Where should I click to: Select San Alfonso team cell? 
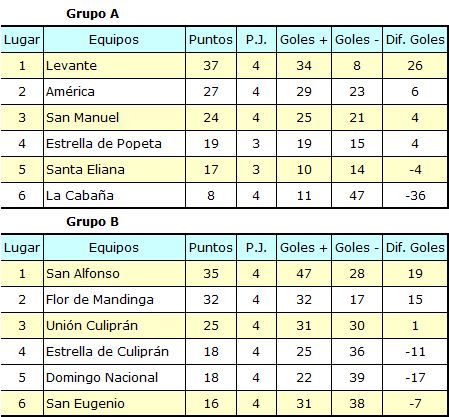click(114, 274)
